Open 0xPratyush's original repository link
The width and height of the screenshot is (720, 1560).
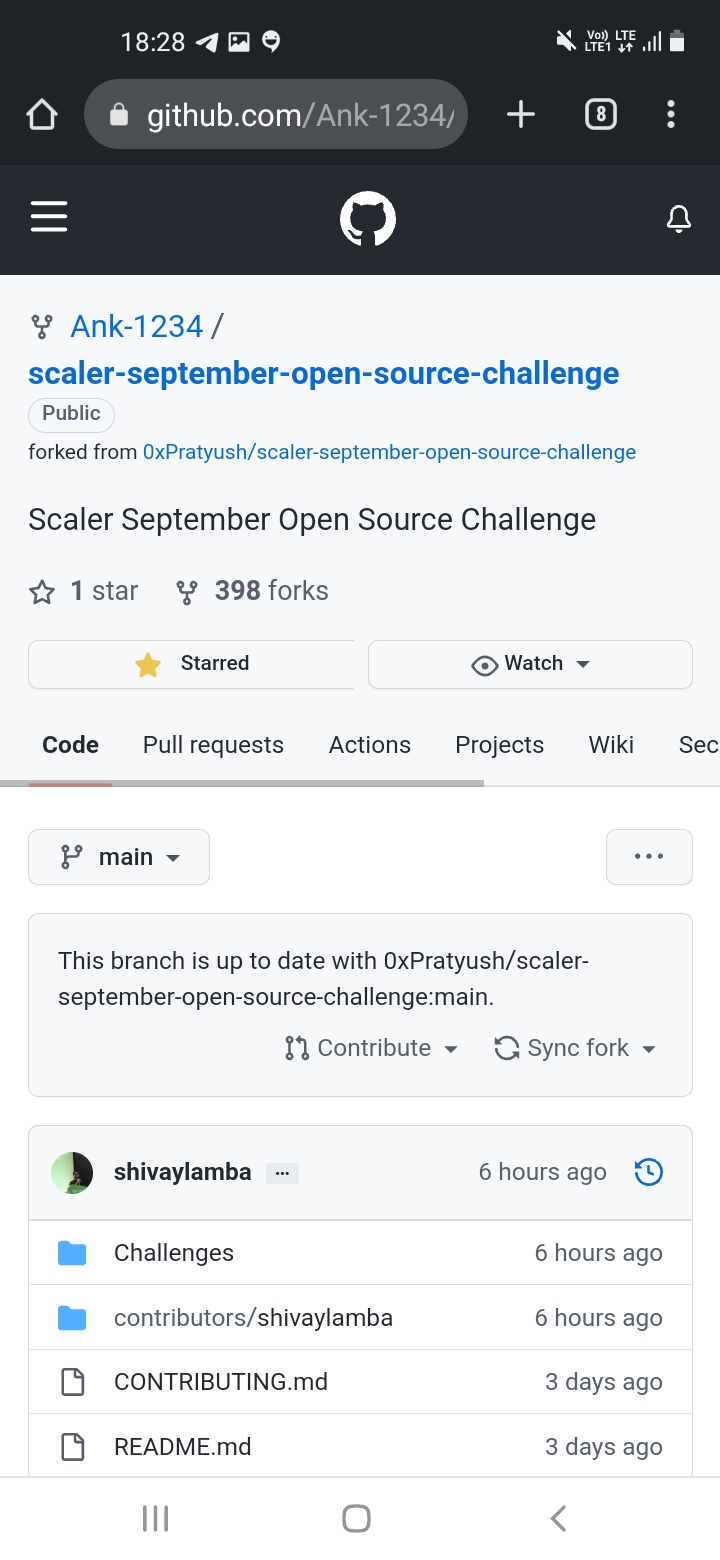tap(390, 452)
